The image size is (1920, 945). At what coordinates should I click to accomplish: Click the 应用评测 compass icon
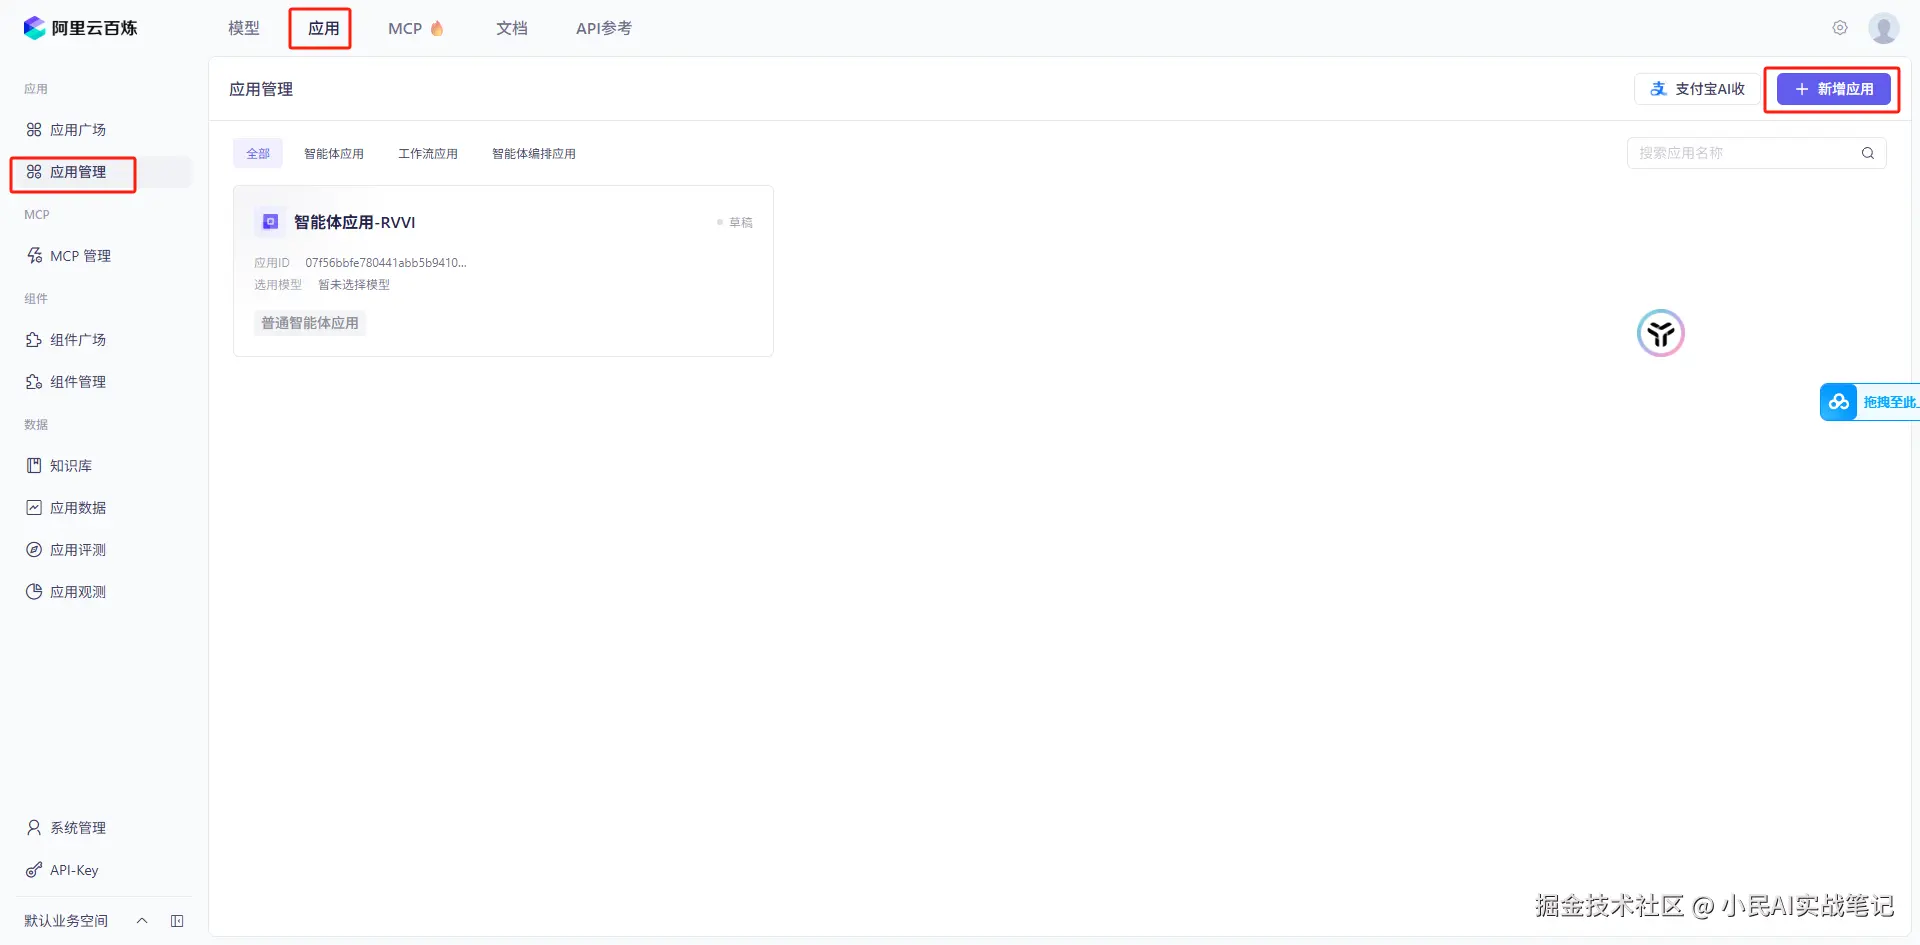34,550
